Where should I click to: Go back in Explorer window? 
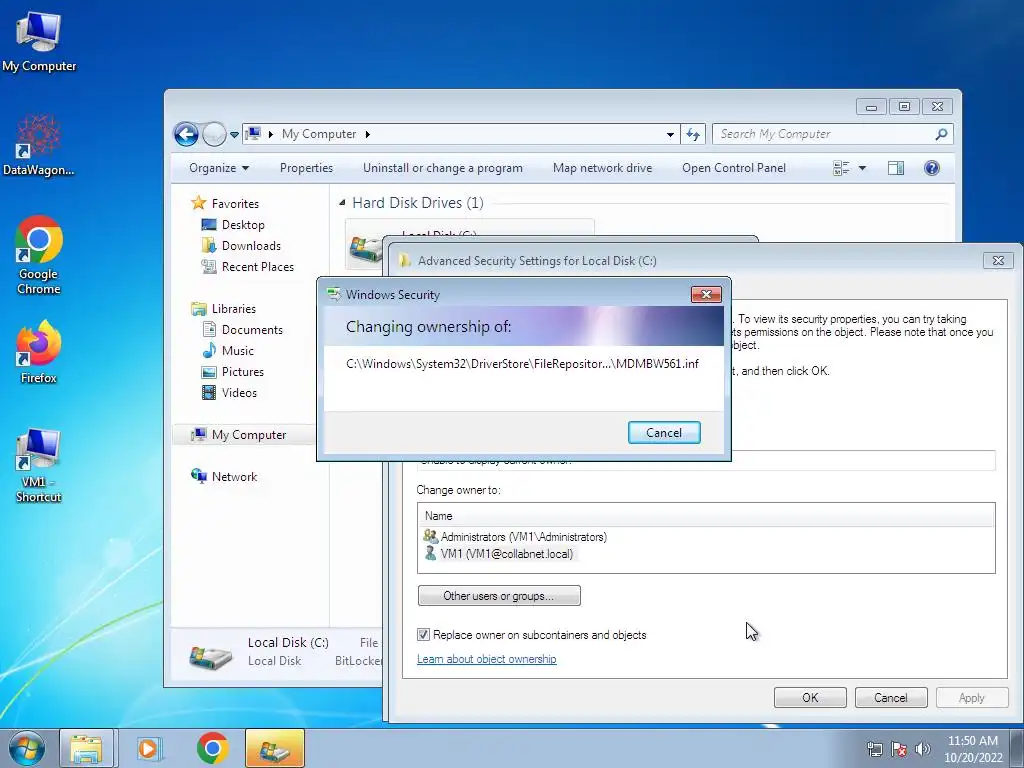click(x=186, y=135)
